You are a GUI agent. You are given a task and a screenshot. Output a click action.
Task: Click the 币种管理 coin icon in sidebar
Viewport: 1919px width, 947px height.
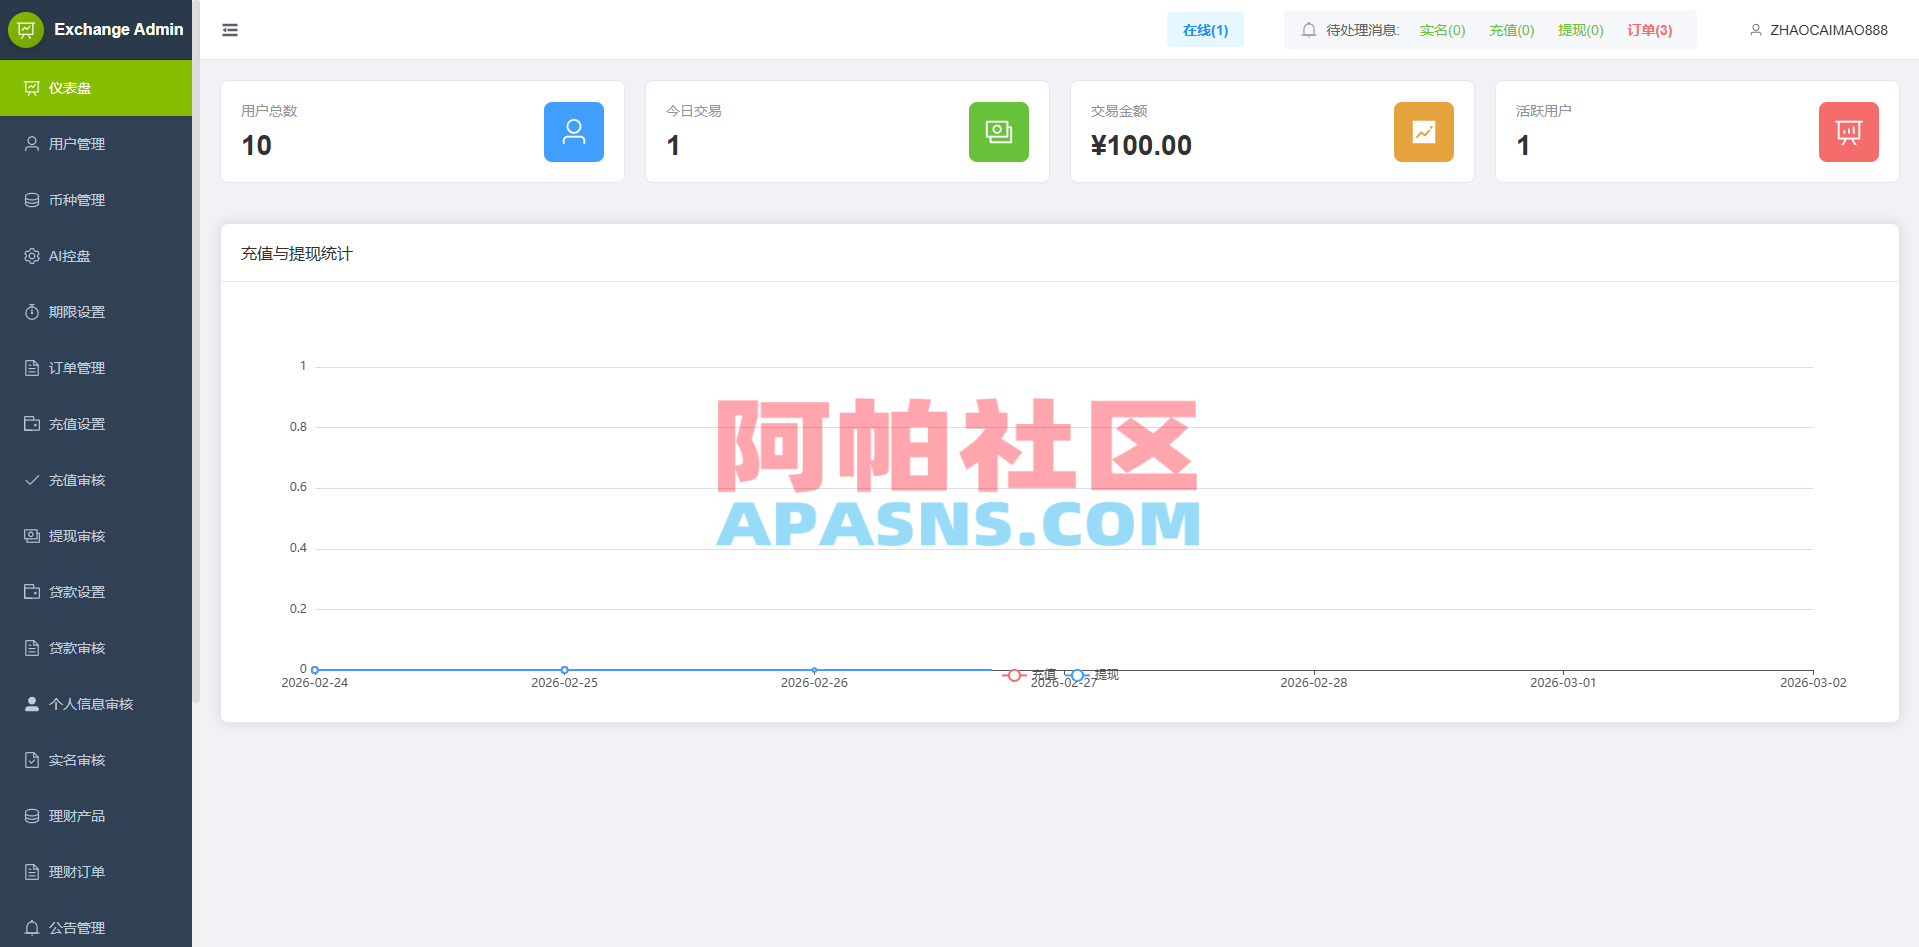tap(32, 200)
